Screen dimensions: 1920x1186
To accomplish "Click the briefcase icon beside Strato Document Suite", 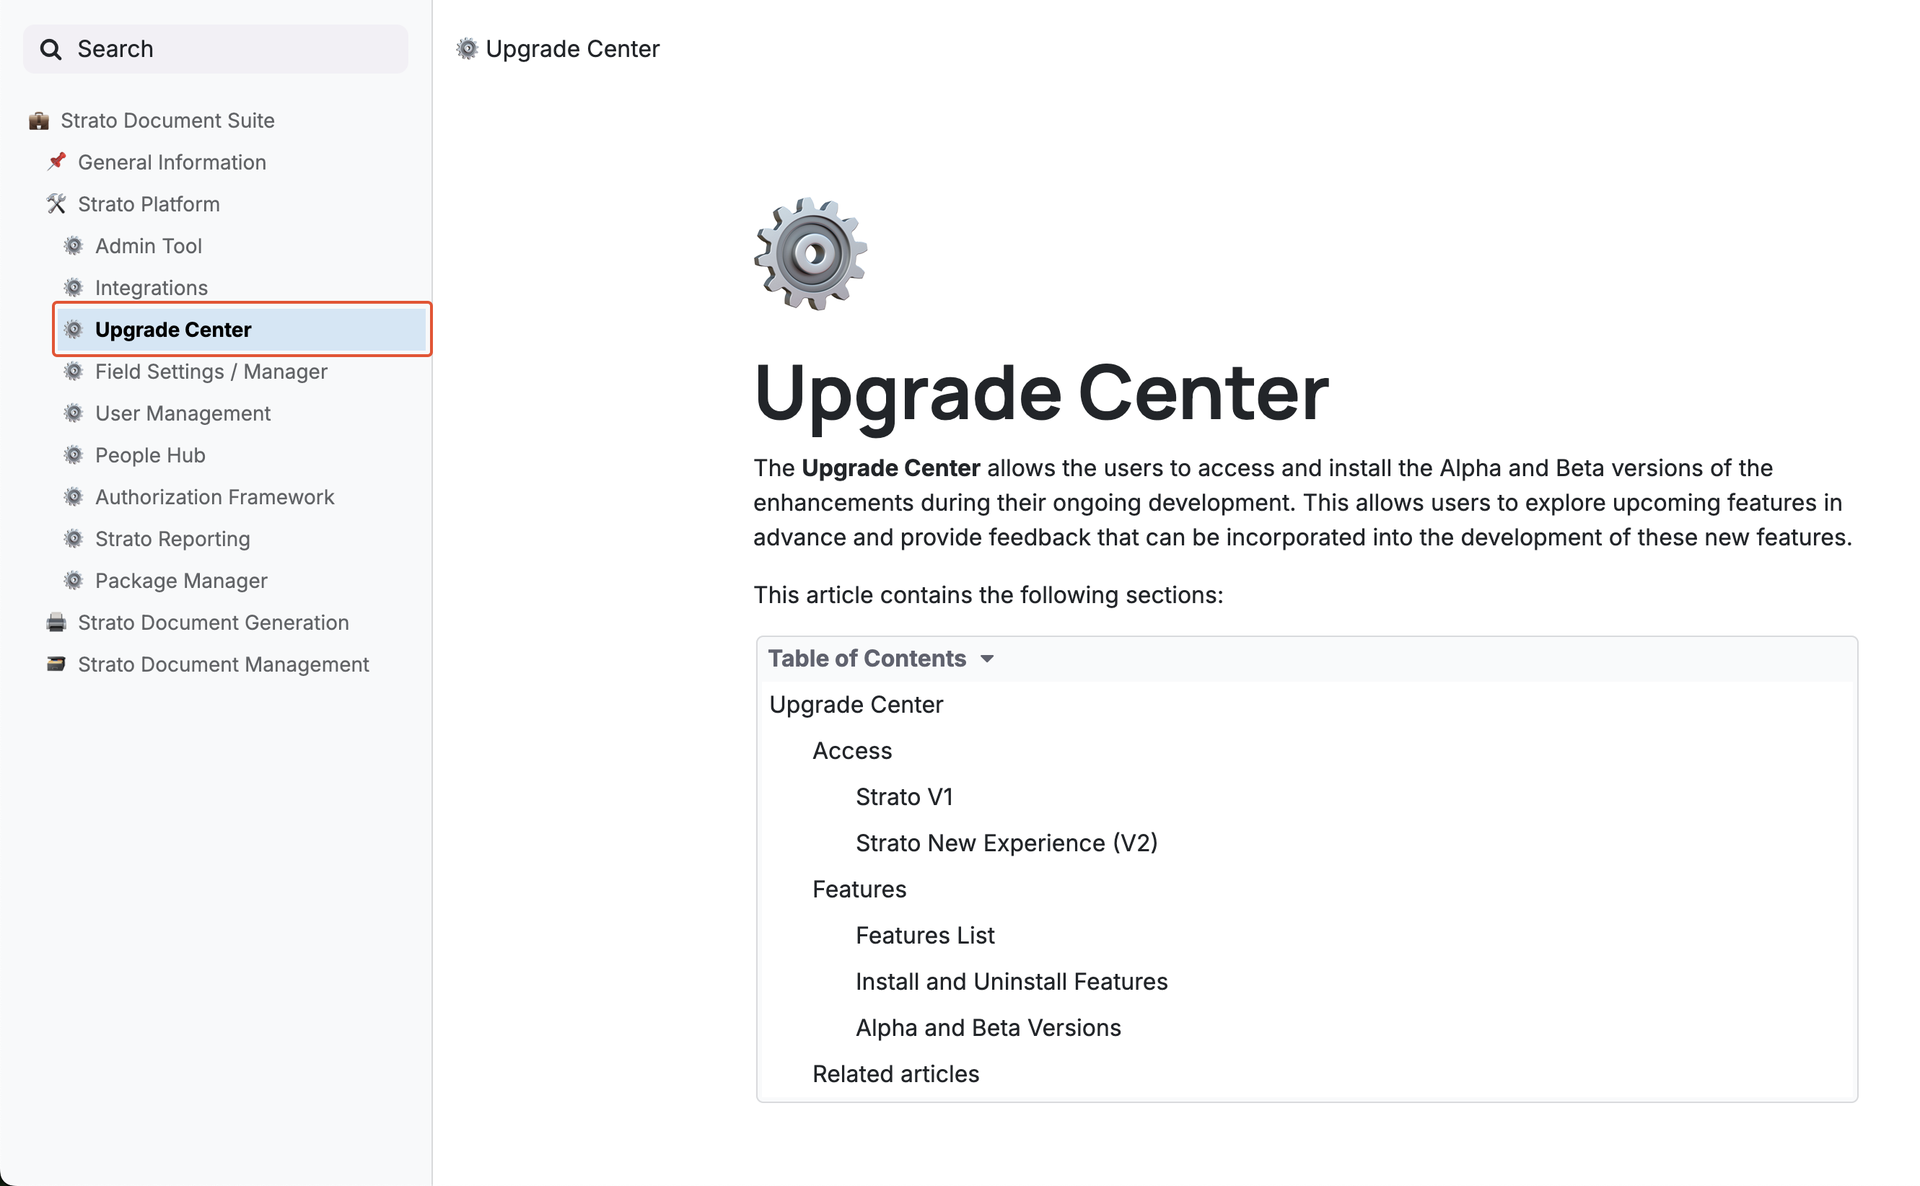I will (x=39, y=121).
